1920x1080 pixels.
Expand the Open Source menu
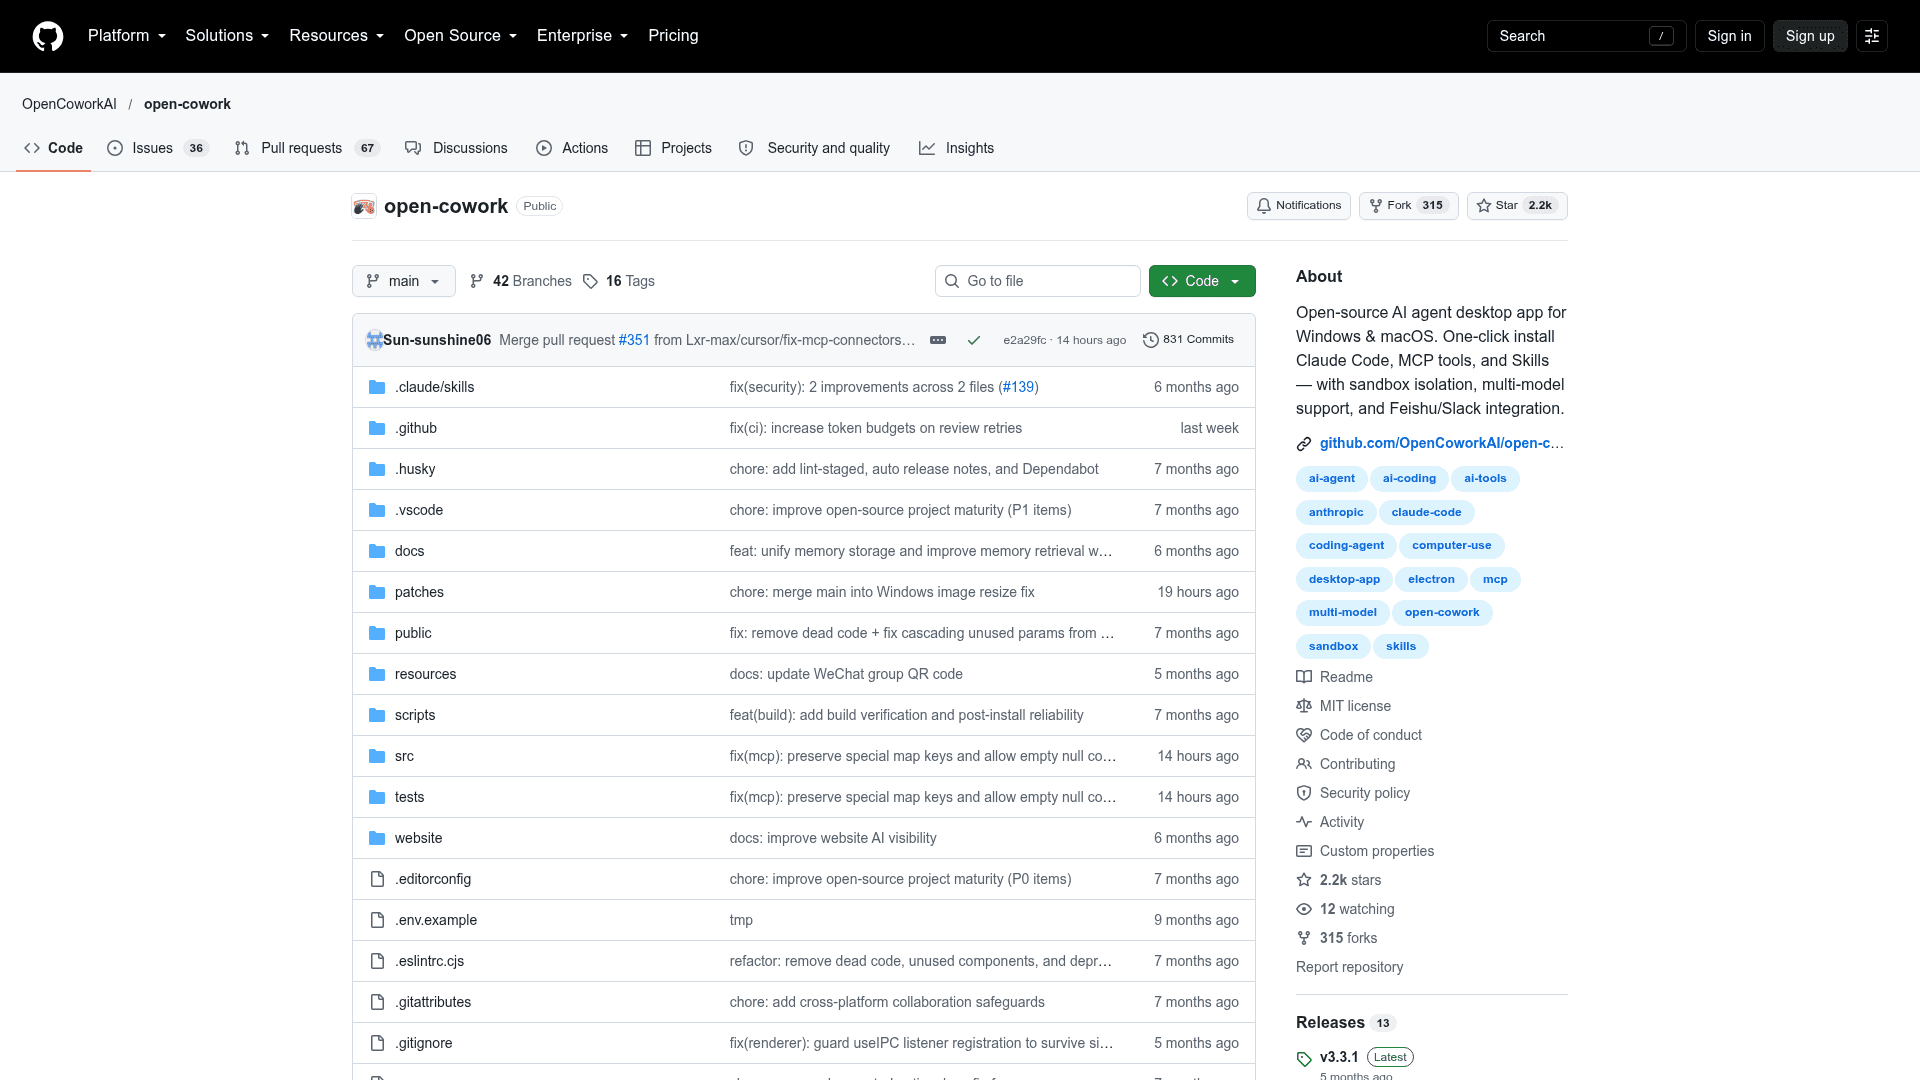pos(461,36)
